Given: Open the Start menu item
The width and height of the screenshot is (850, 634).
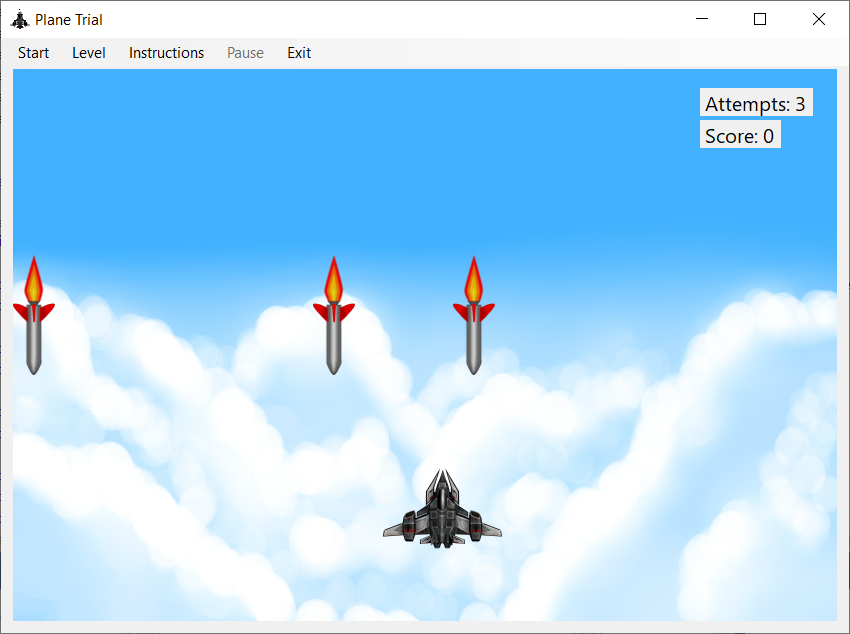Looking at the screenshot, I should tap(33, 53).
